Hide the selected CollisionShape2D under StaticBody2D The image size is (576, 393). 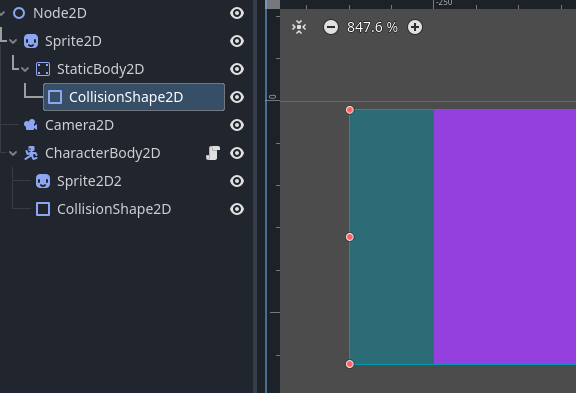point(237,97)
